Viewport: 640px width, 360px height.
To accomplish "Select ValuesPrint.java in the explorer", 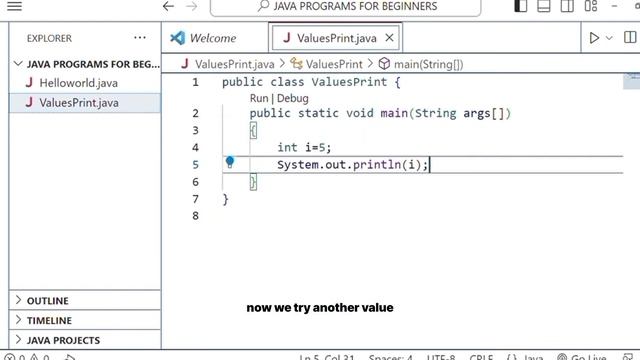I will (85, 102).
